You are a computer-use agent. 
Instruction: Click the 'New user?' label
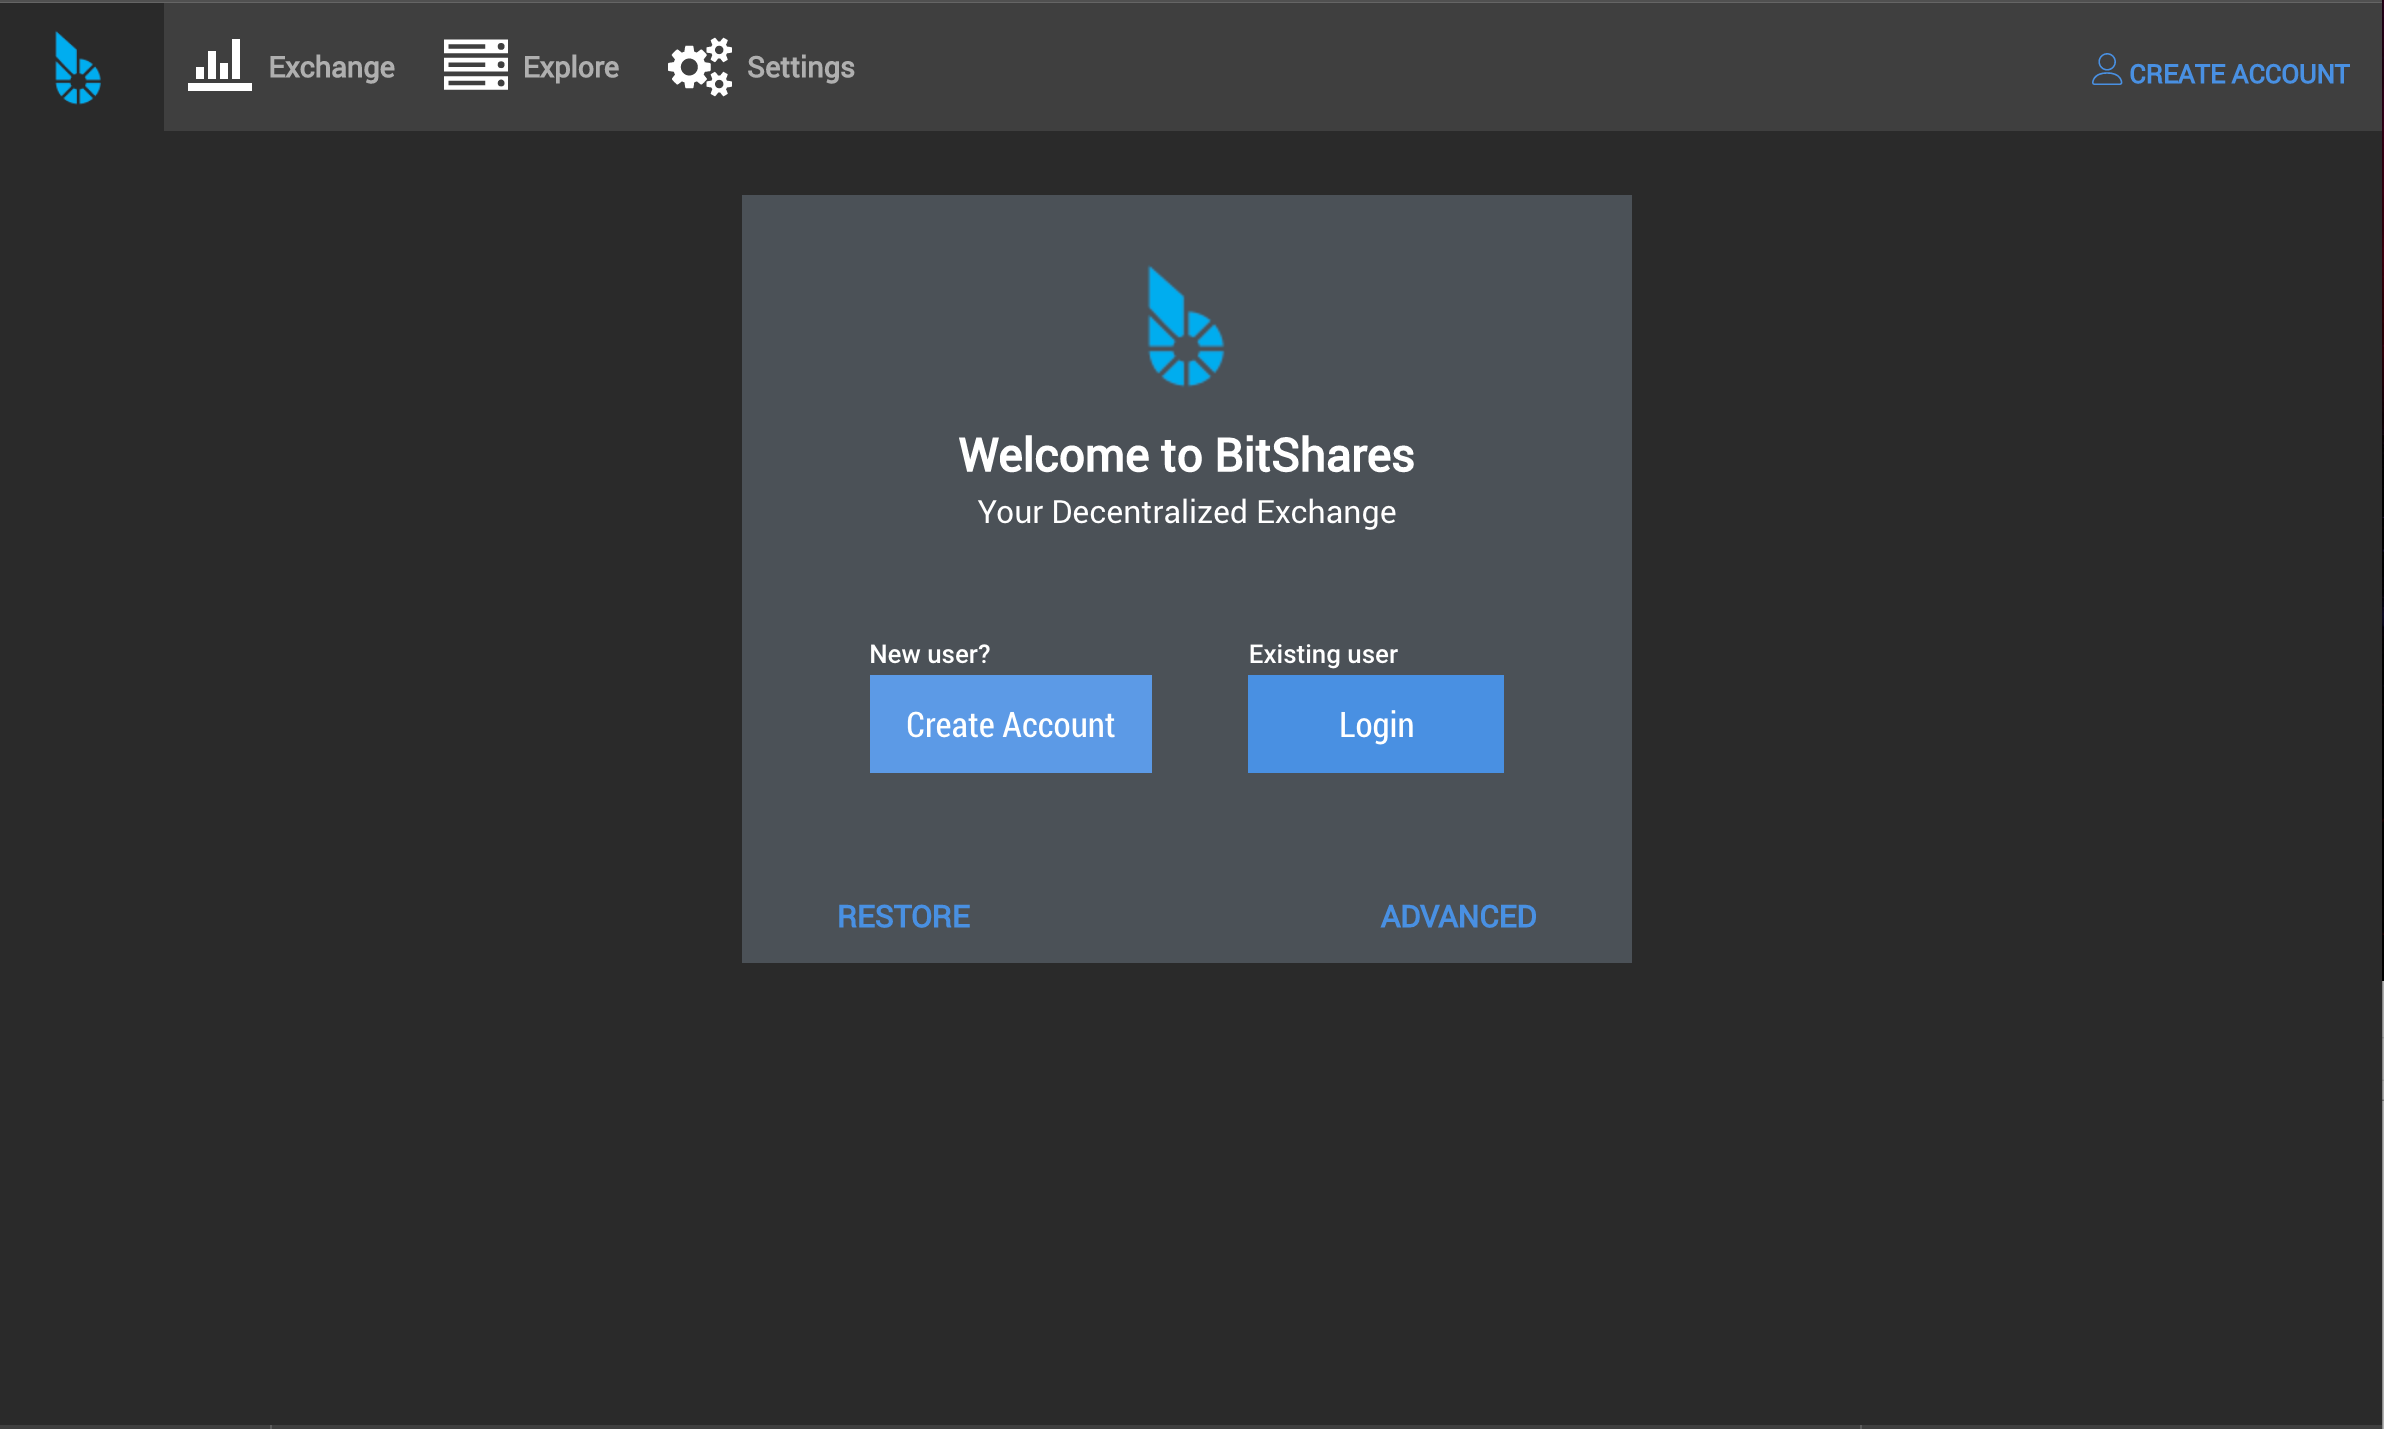pyautogui.click(x=929, y=654)
